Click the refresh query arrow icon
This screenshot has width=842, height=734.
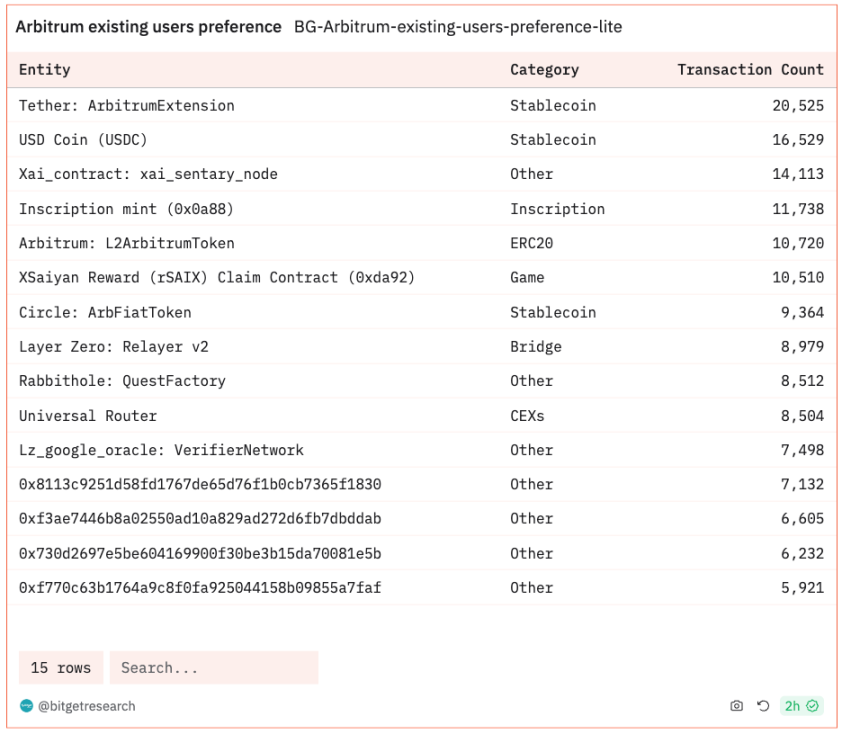coord(763,706)
